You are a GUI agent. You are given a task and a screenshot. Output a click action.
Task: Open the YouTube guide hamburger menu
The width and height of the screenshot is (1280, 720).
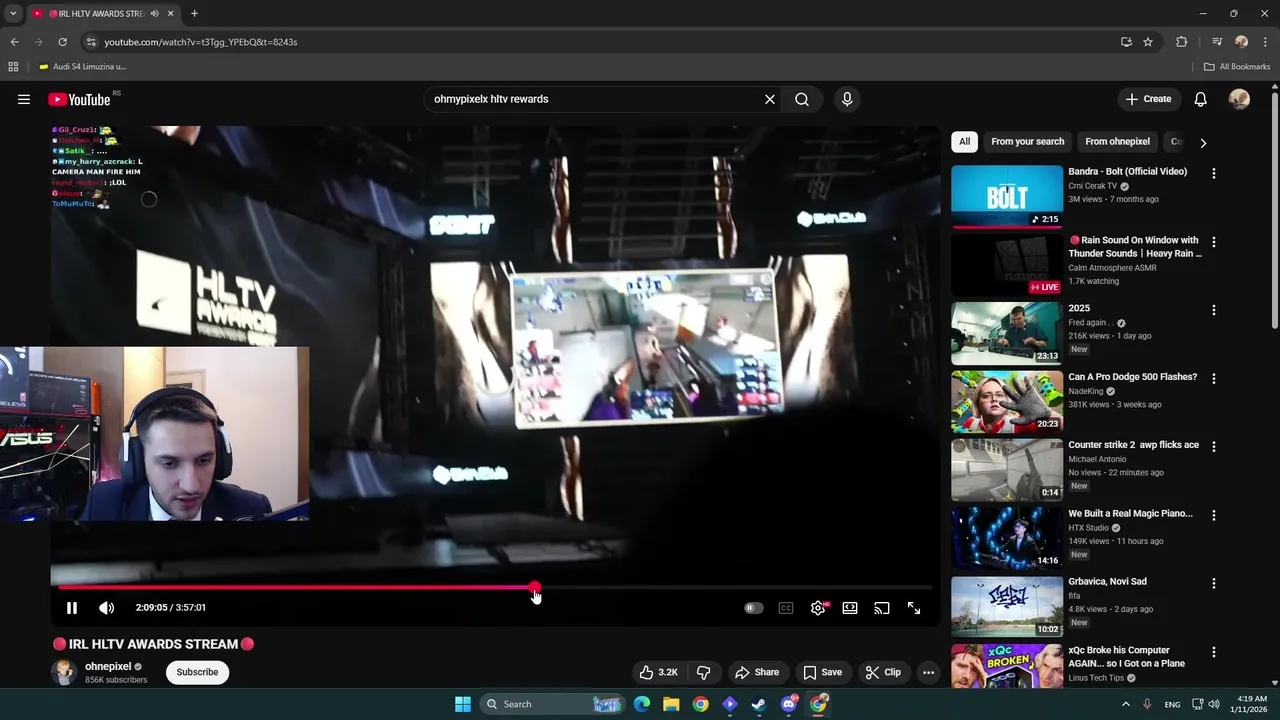pos(23,99)
